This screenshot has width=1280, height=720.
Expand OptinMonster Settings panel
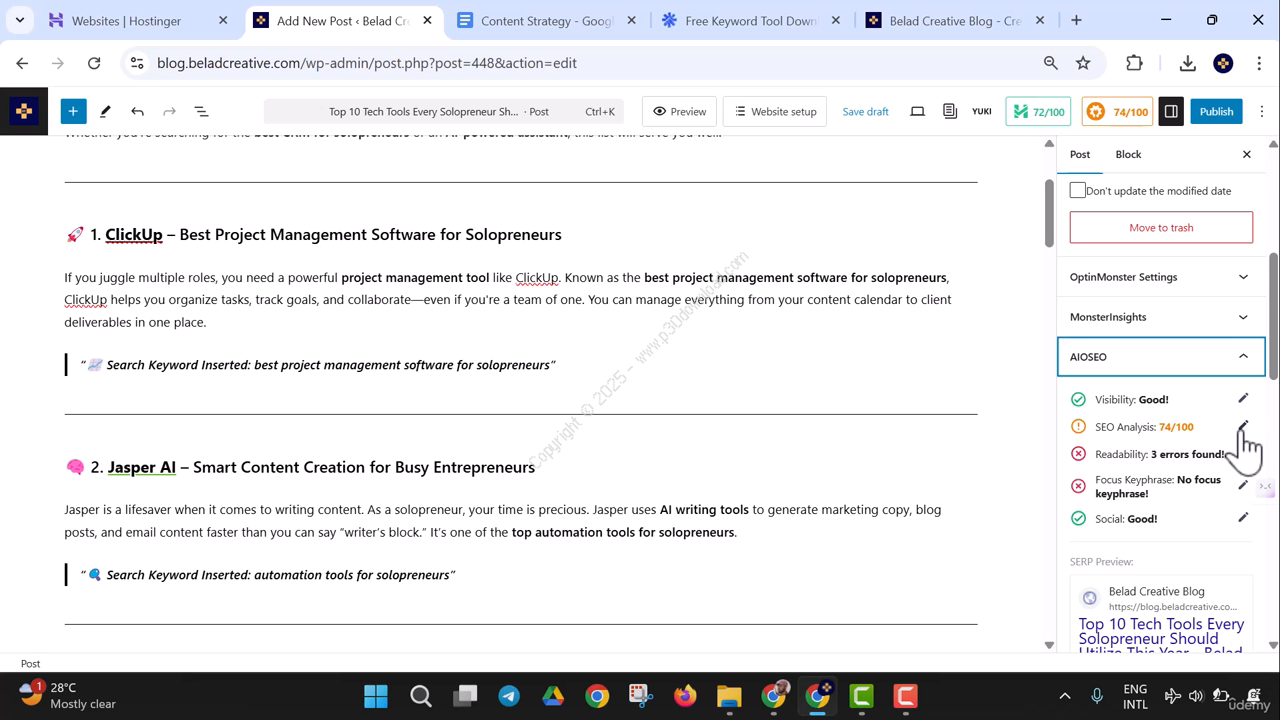coord(1160,277)
